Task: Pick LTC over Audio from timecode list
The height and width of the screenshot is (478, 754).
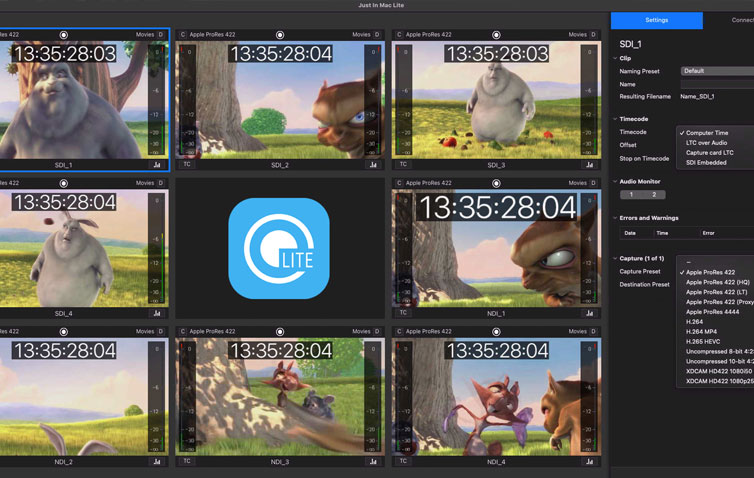Action: click(x=706, y=142)
